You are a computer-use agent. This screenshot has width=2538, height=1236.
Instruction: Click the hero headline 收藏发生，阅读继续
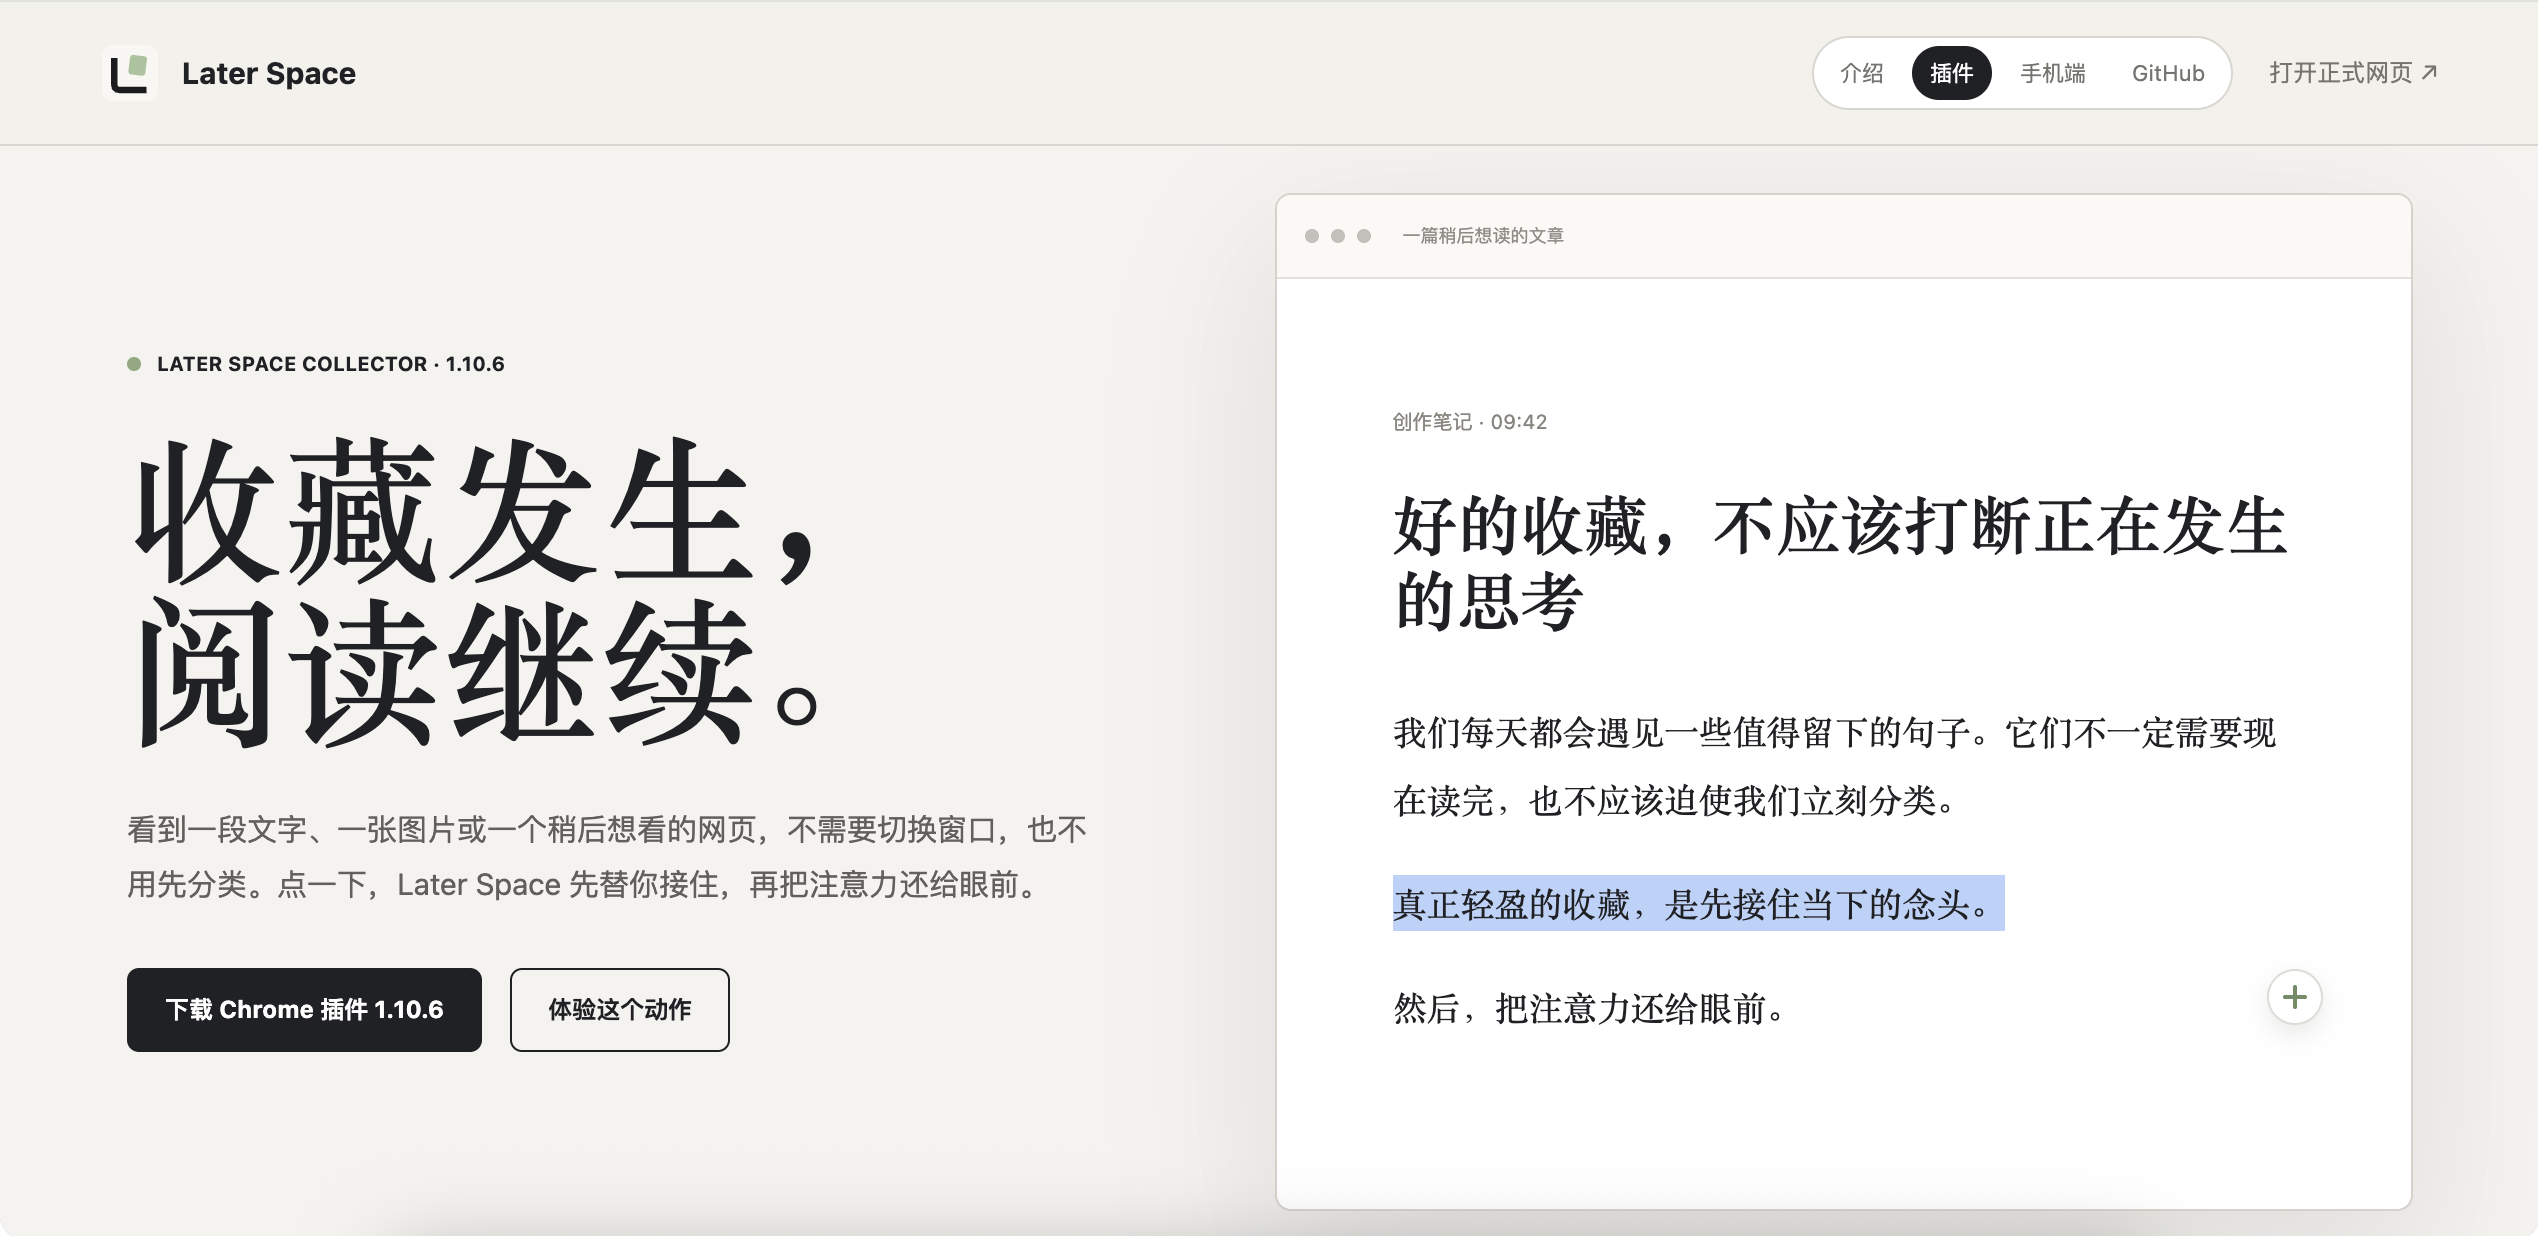478,592
